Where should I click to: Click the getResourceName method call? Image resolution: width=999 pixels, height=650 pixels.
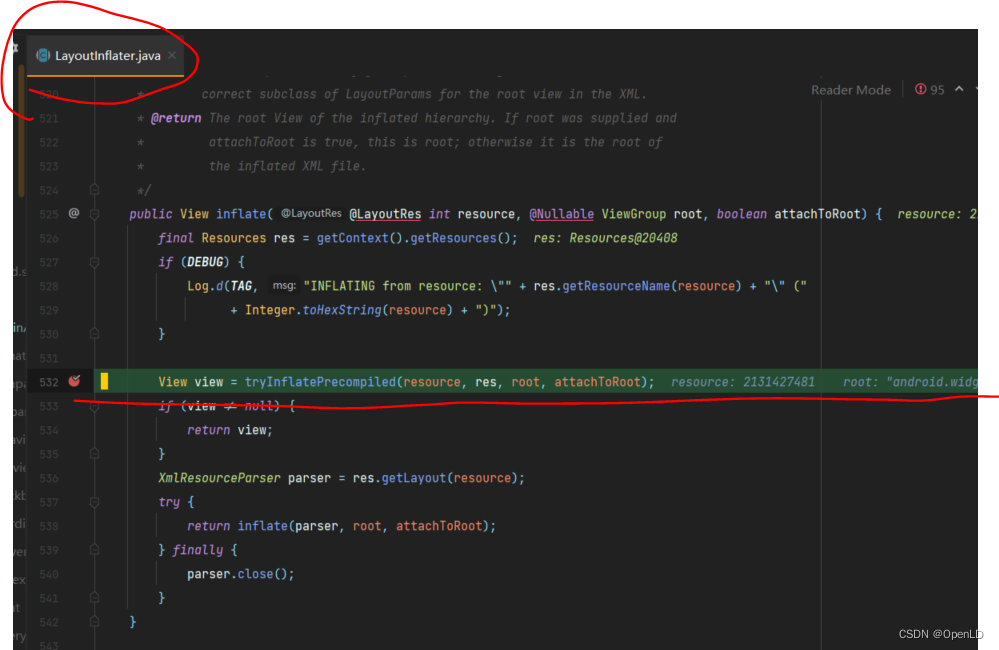click(x=616, y=286)
